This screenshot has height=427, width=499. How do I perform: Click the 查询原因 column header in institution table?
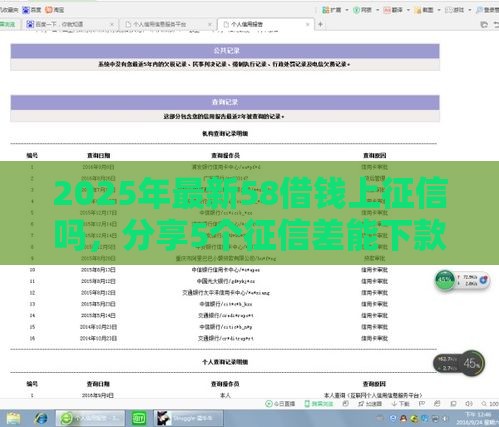[375, 156]
